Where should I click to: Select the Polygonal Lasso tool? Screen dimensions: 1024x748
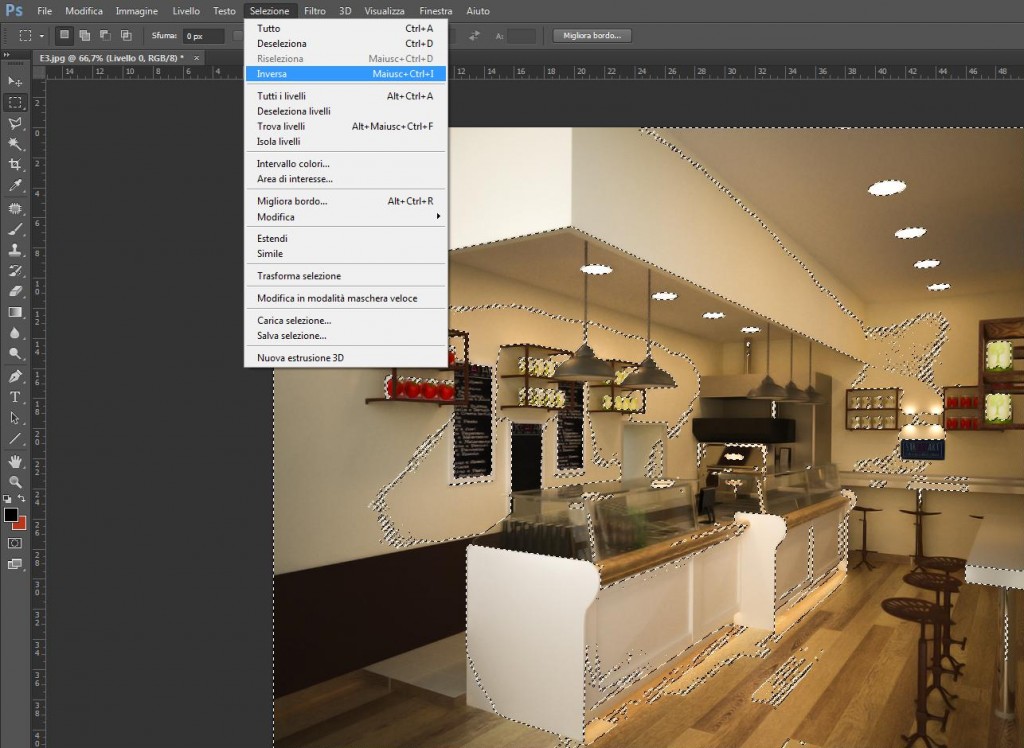(x=15, y=123)
